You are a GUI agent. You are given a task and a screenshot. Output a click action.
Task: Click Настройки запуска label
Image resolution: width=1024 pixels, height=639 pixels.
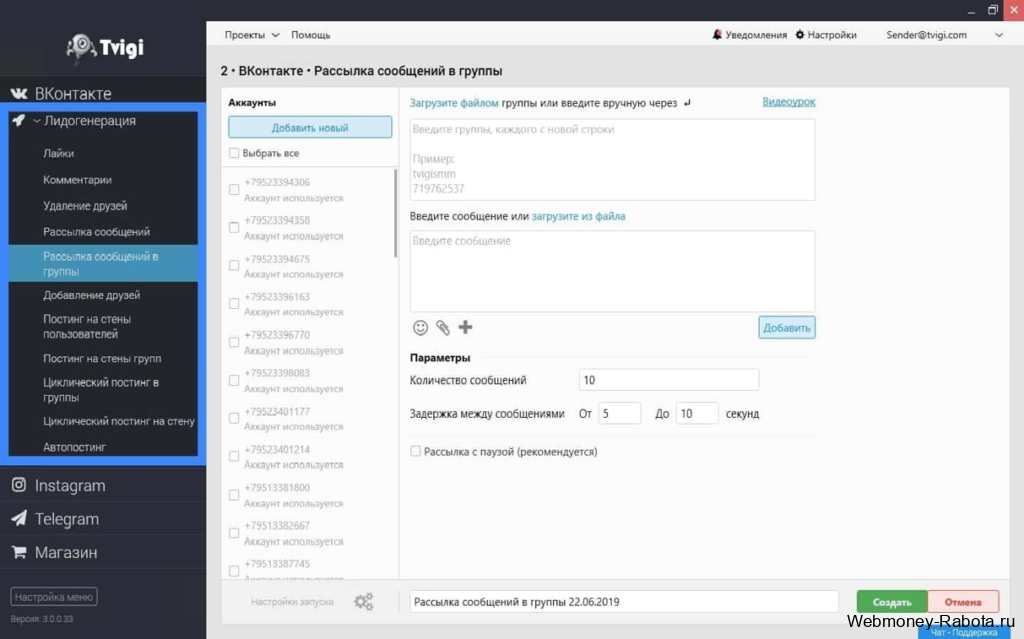[x=292, y=602]
